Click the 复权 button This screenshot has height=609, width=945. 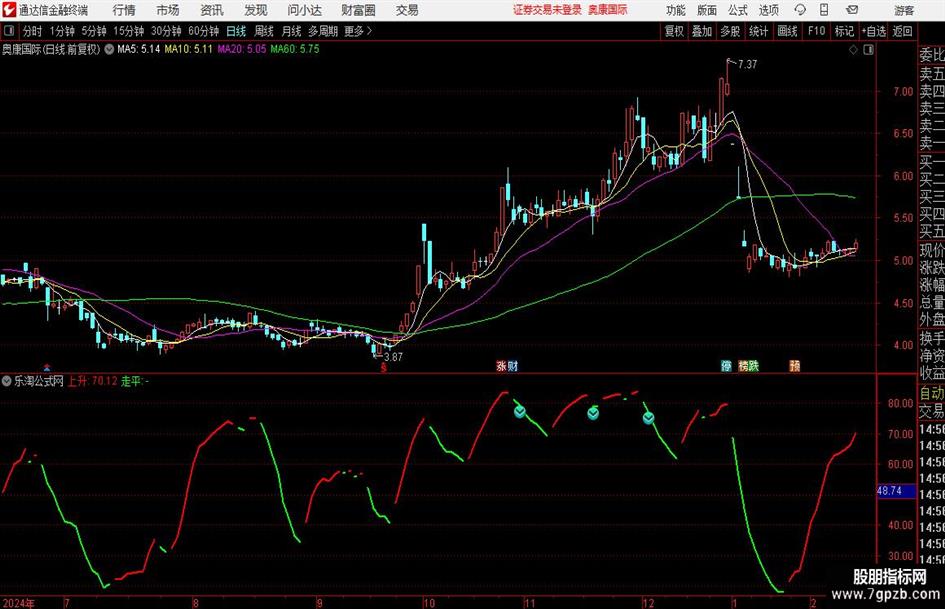pyautogui.click(x=674, y=31)
